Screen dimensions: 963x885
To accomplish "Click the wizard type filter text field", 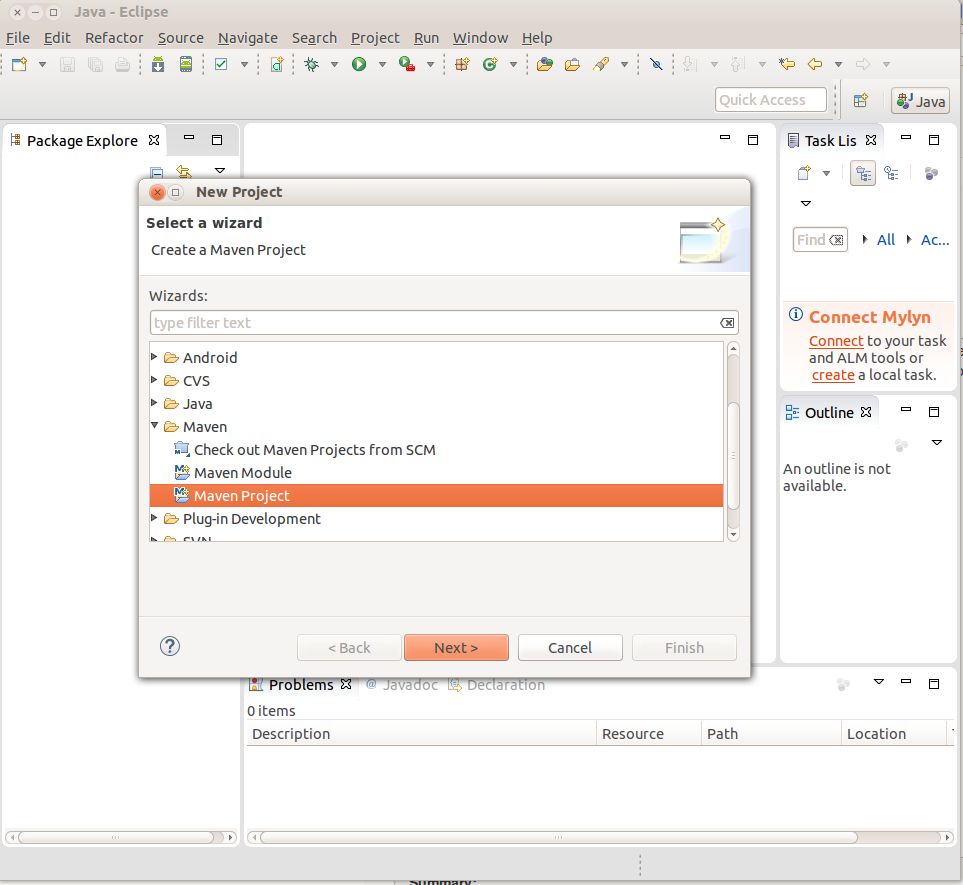I will (444, 322).
